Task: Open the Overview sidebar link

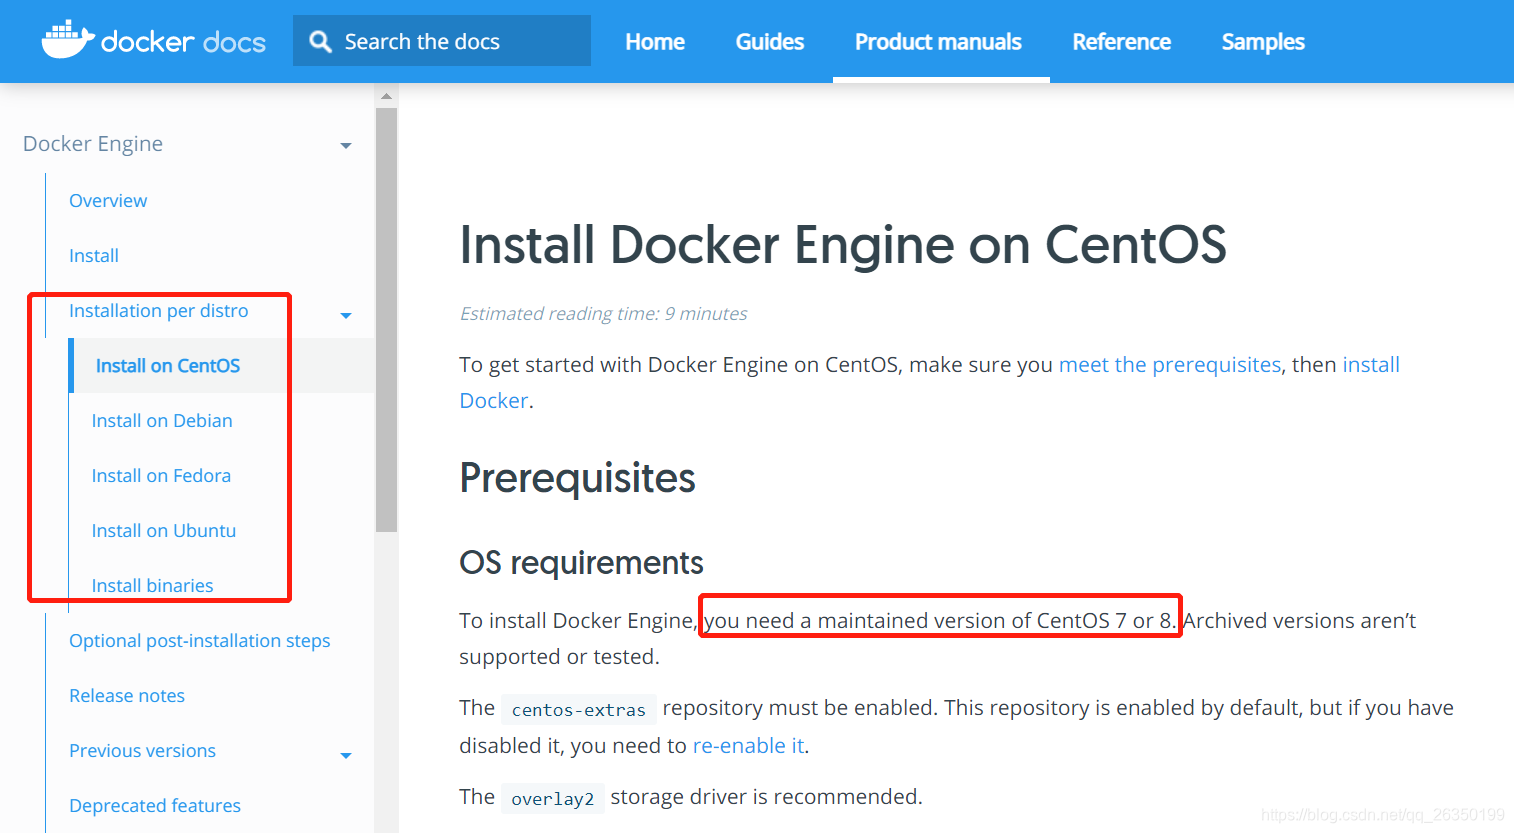Action: pos(108,201)
